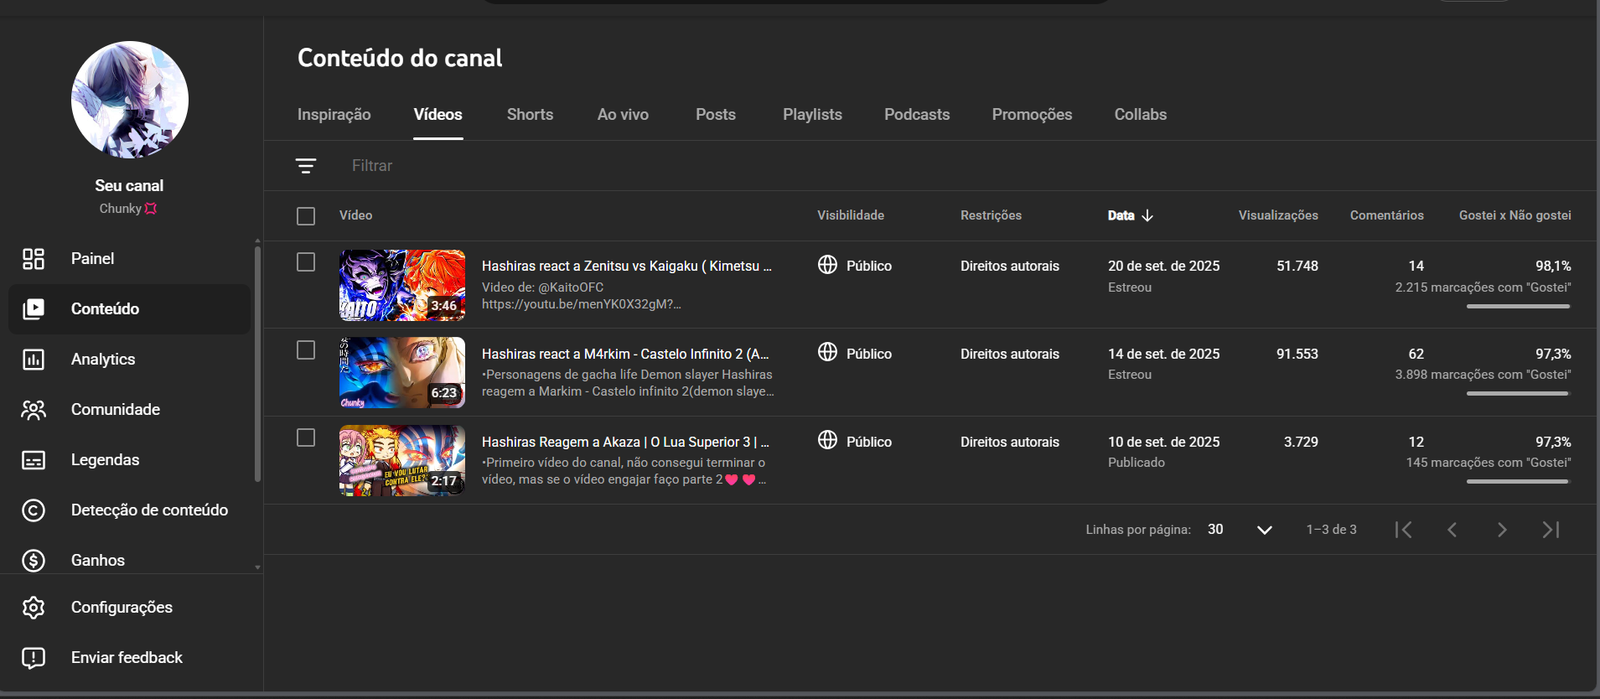Click the Enviar feedback icon
The height and width of the screenshot is (699, 1600).
[x=34, y=658]
